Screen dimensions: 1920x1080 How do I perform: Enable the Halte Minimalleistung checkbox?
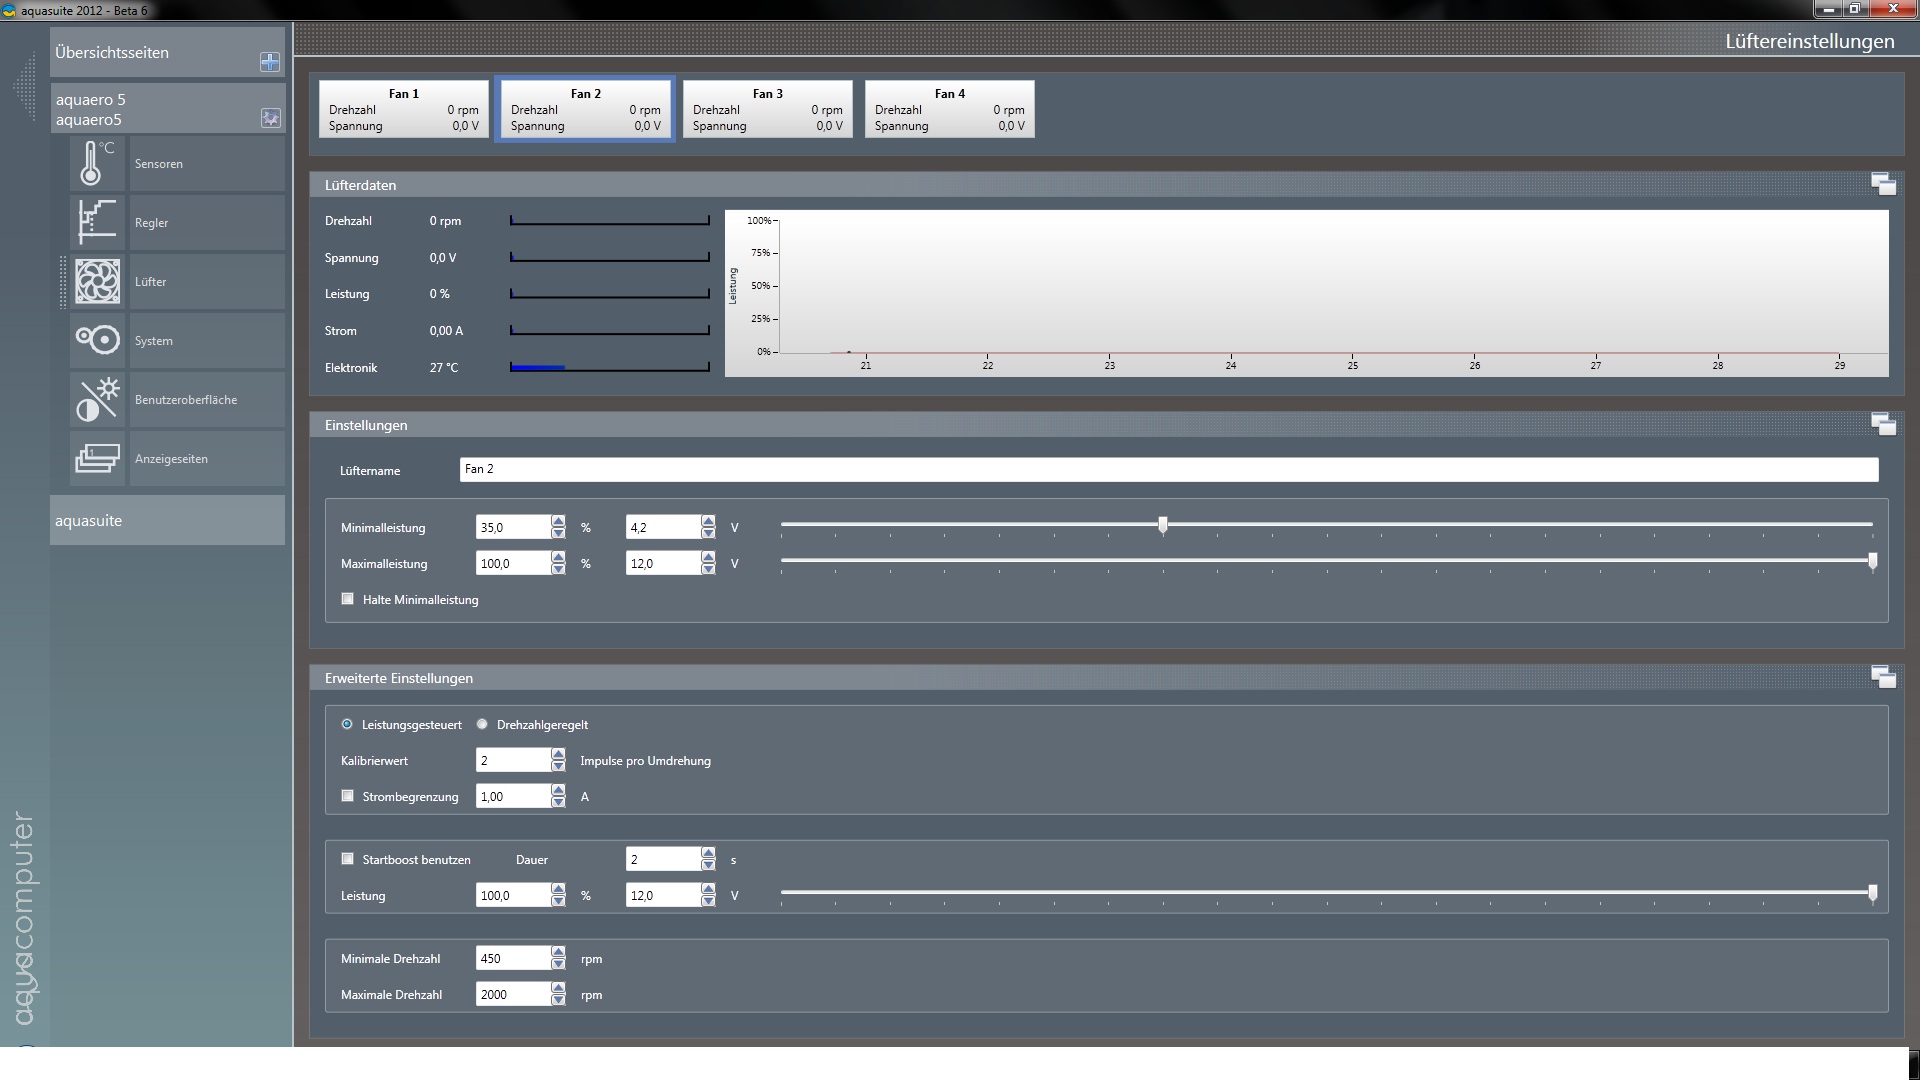348,599
